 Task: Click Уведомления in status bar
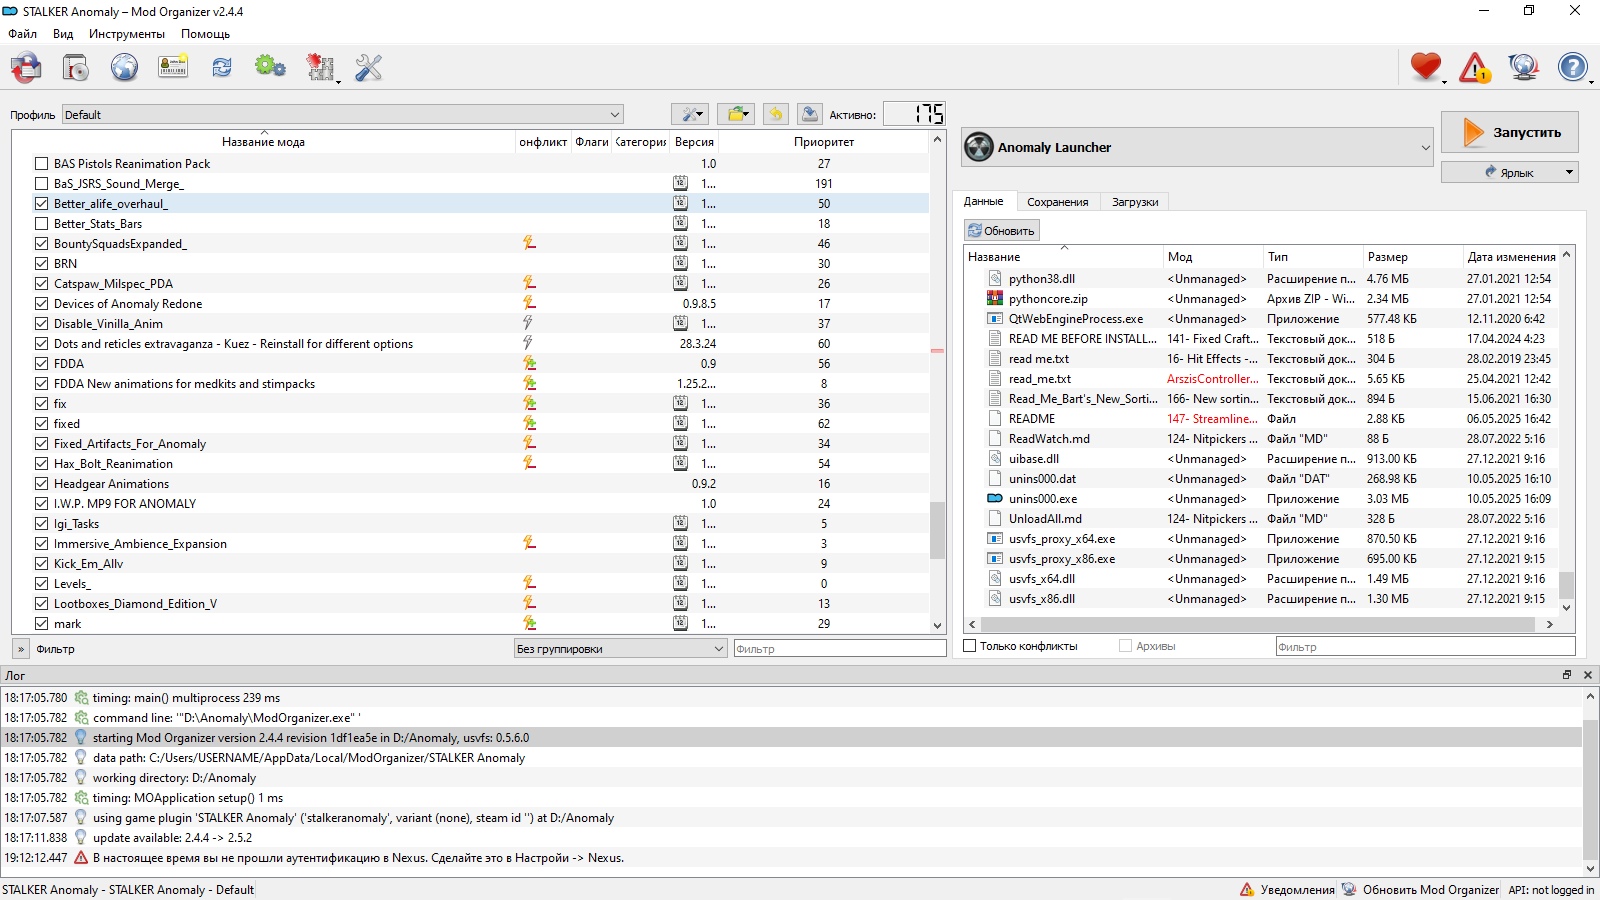point(1287,889)
